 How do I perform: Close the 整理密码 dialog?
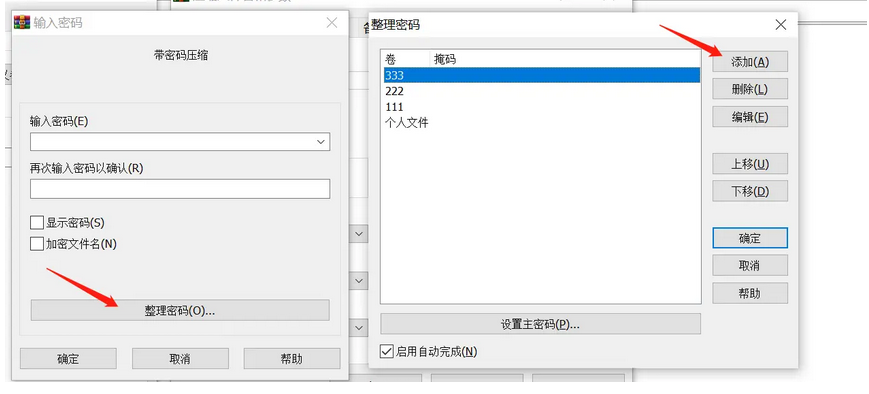pos(780,25)
